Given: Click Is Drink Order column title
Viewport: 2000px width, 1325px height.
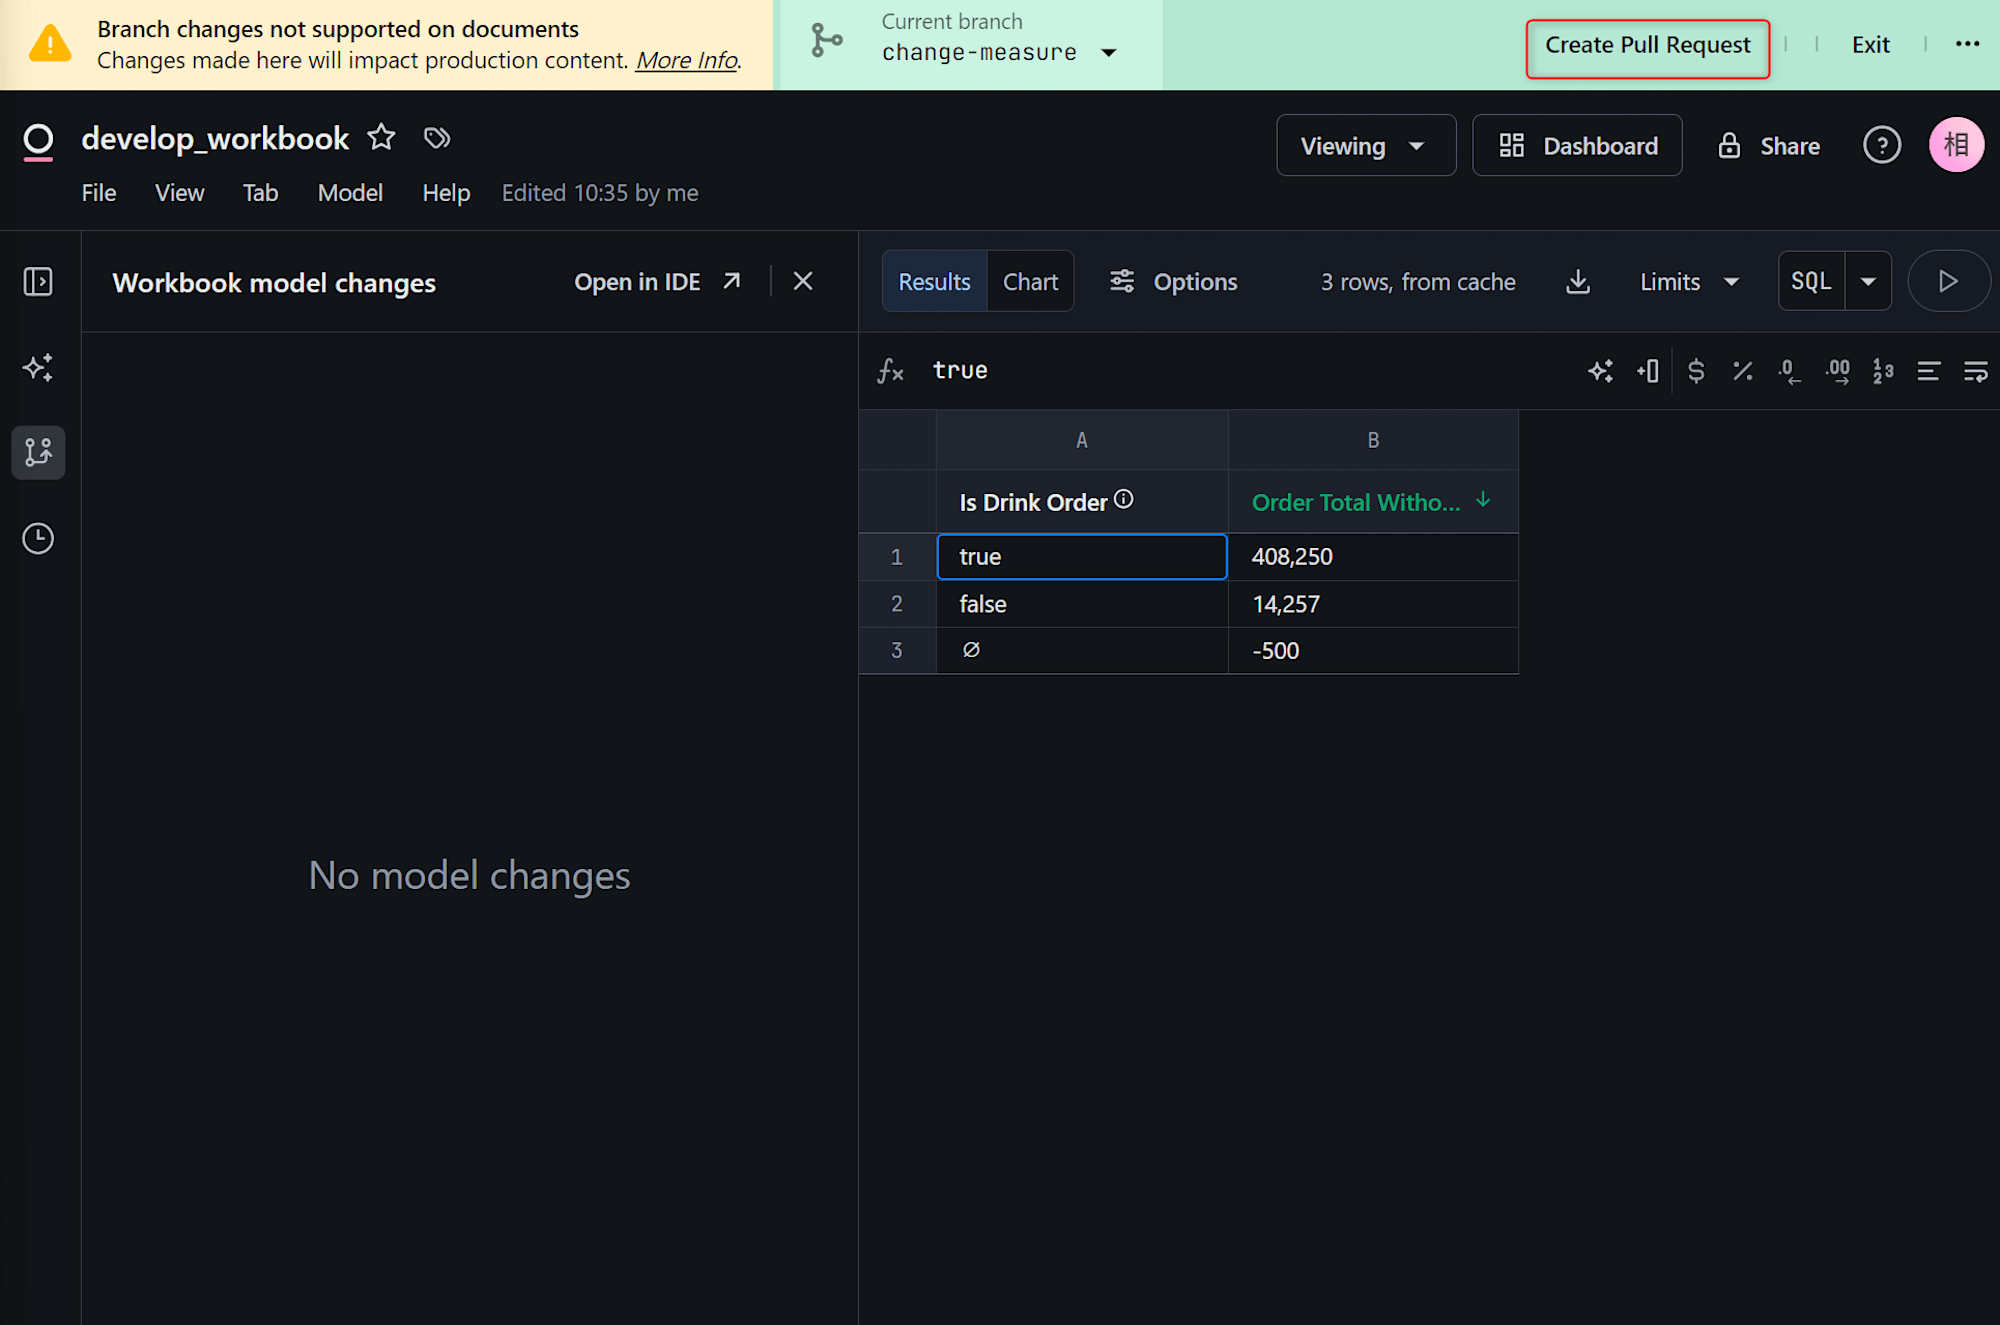Looking at the screenshot, I should point(1033,502).
